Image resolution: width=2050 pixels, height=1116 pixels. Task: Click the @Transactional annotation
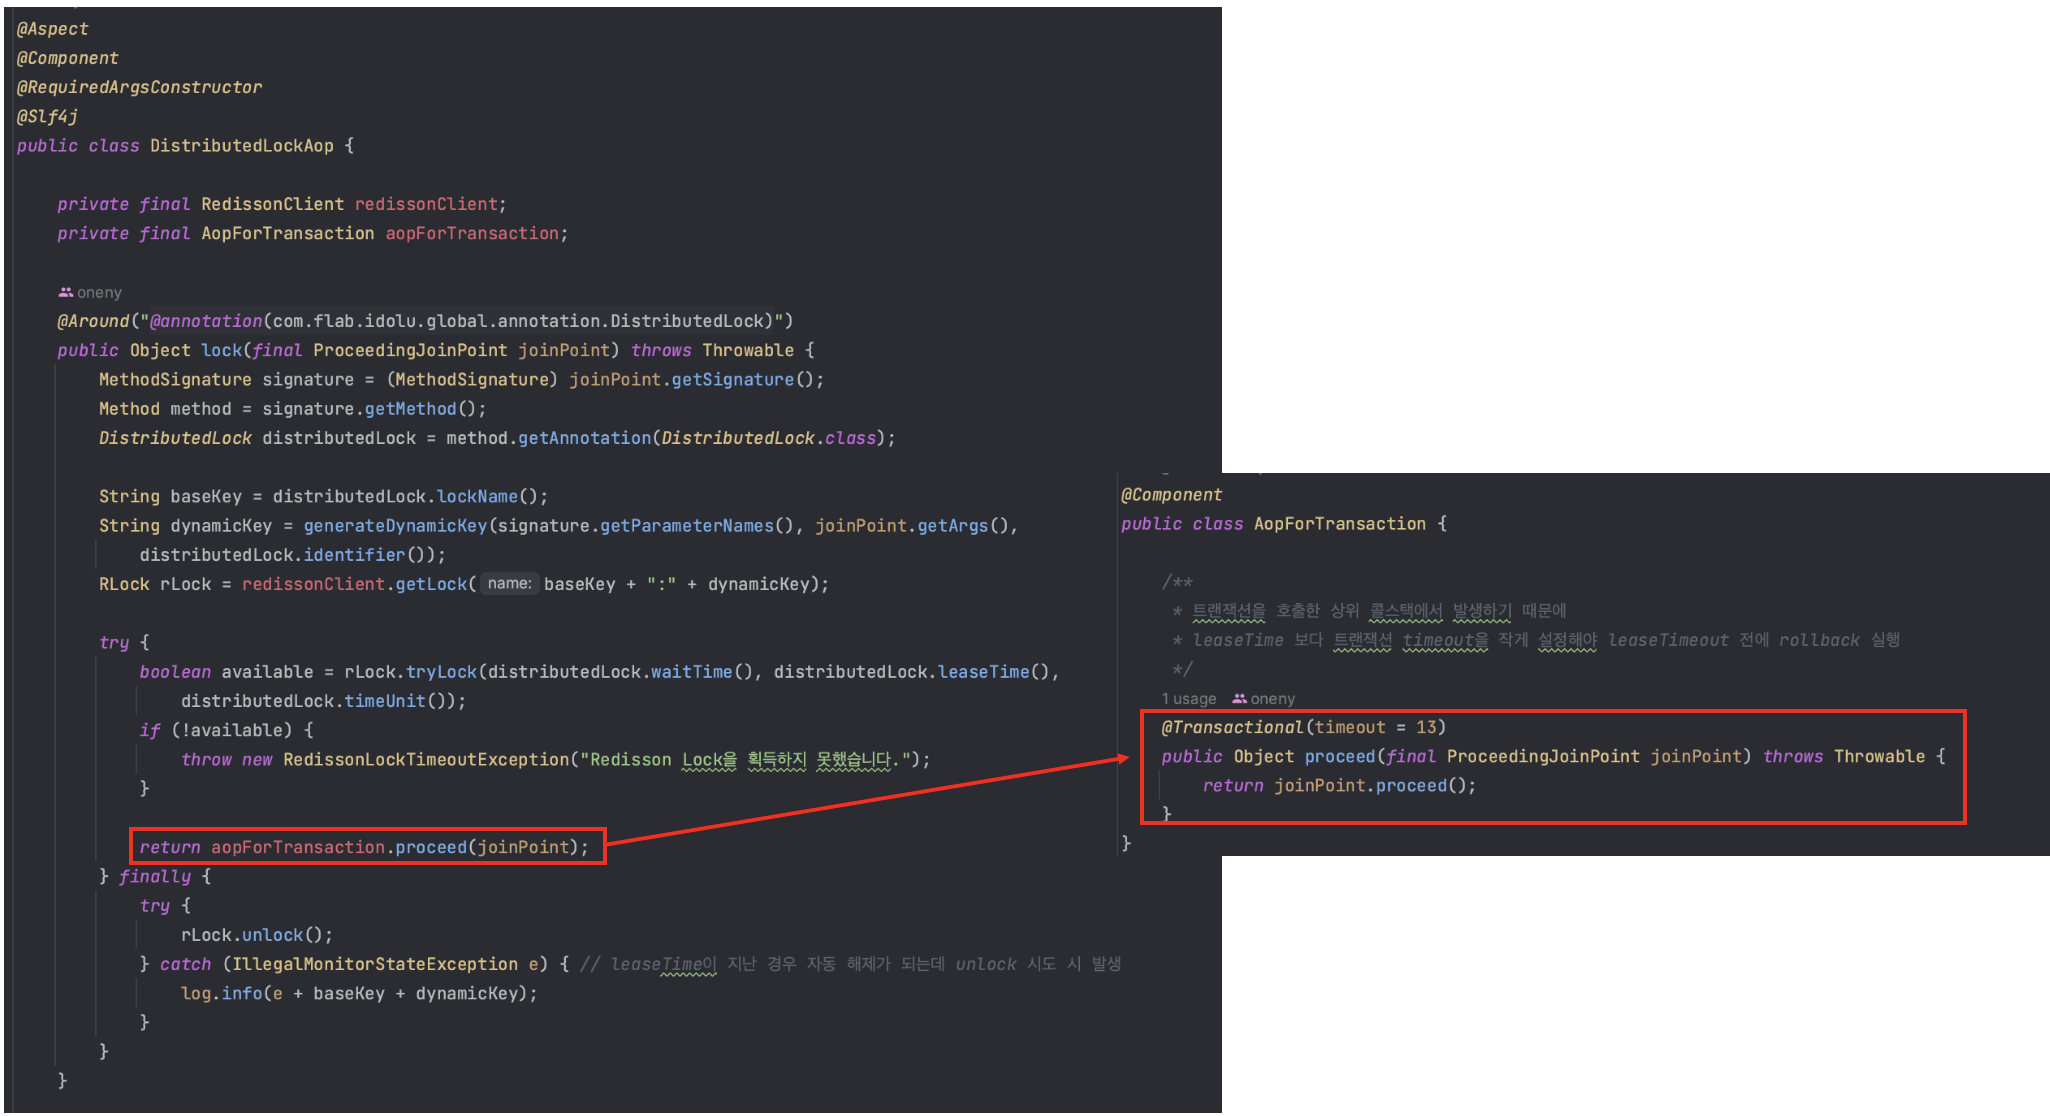pyautogui.click(x=1232, y=727)
